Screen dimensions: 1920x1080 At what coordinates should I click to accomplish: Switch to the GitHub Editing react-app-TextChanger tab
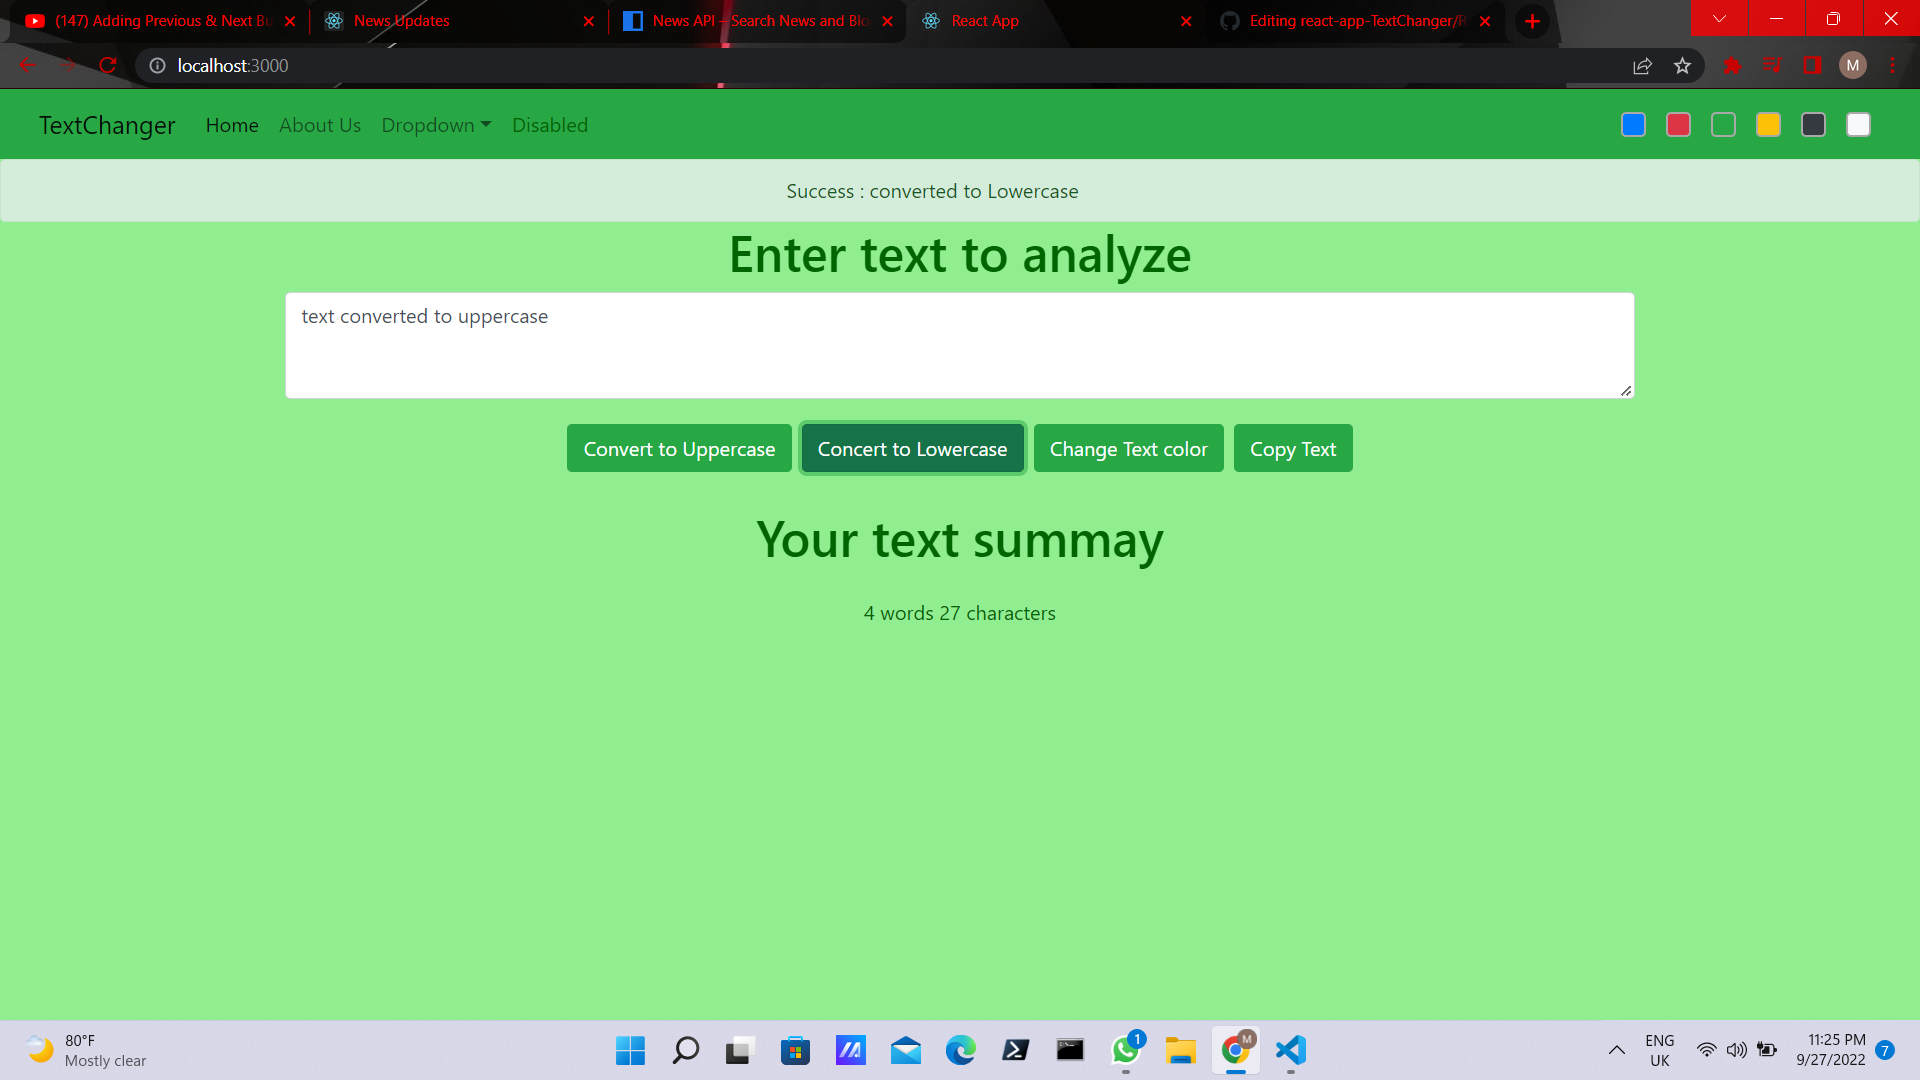1355,21
